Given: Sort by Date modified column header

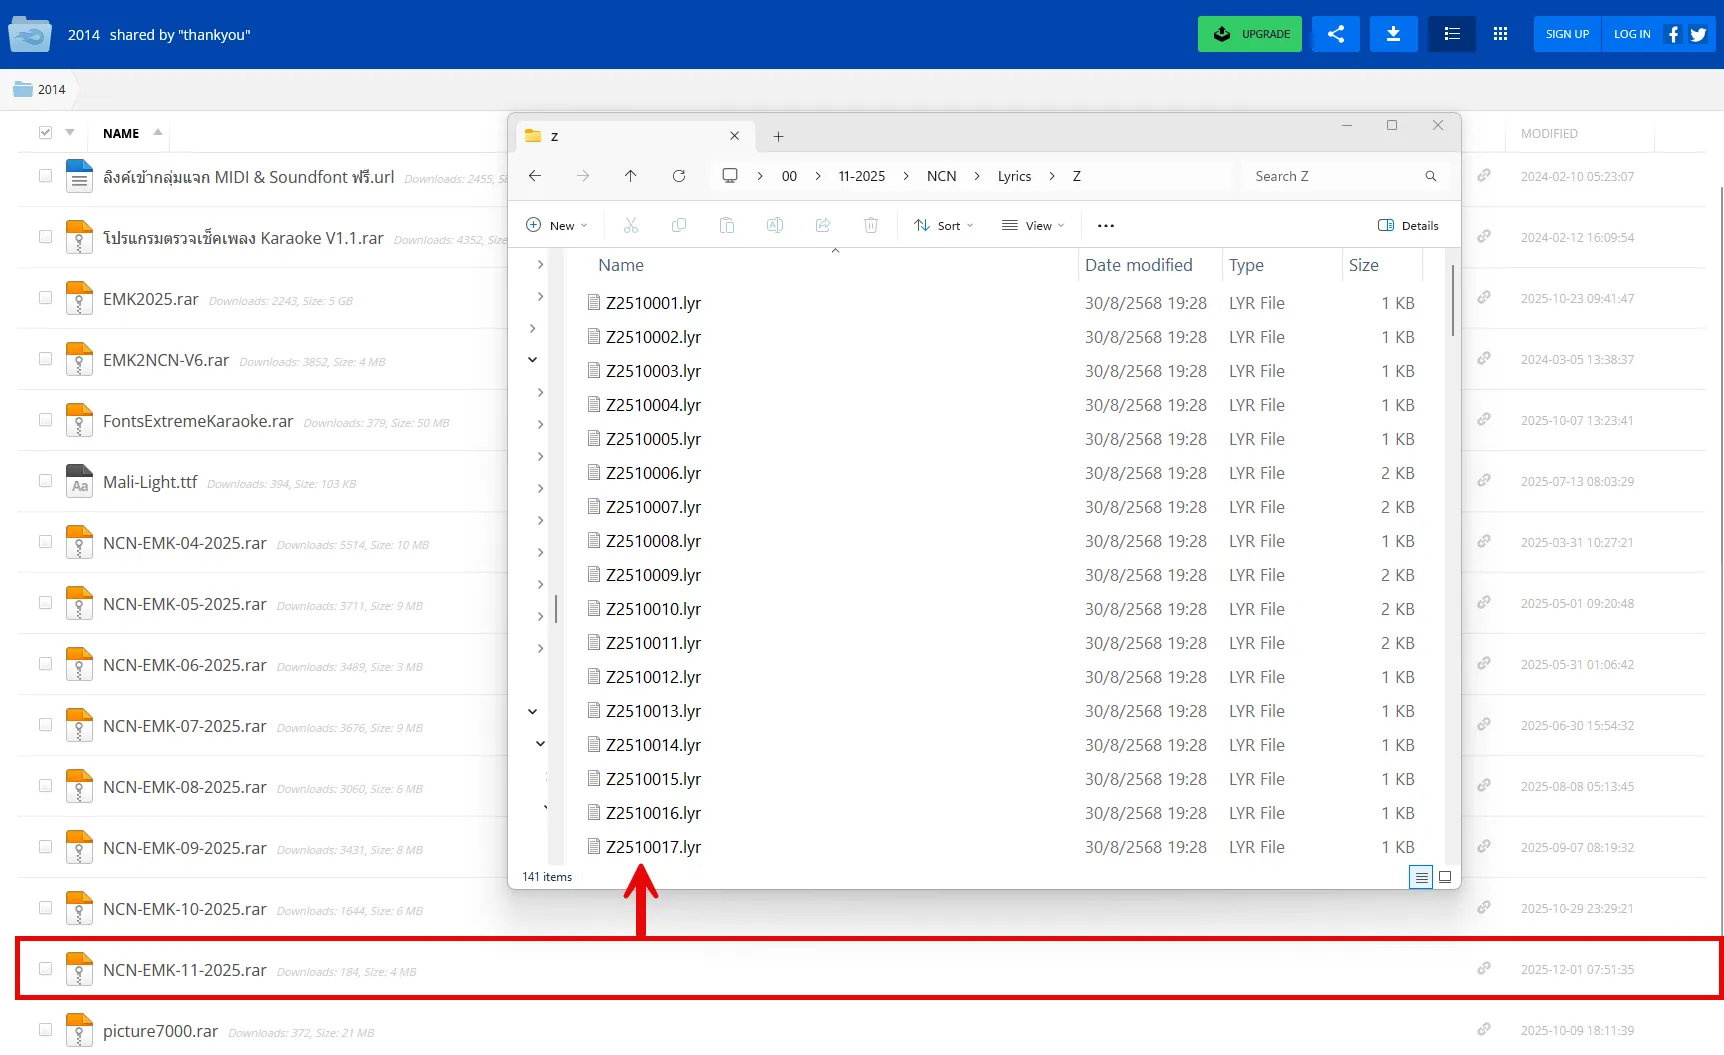Looking at the screenshot, I should (1138, 265).
